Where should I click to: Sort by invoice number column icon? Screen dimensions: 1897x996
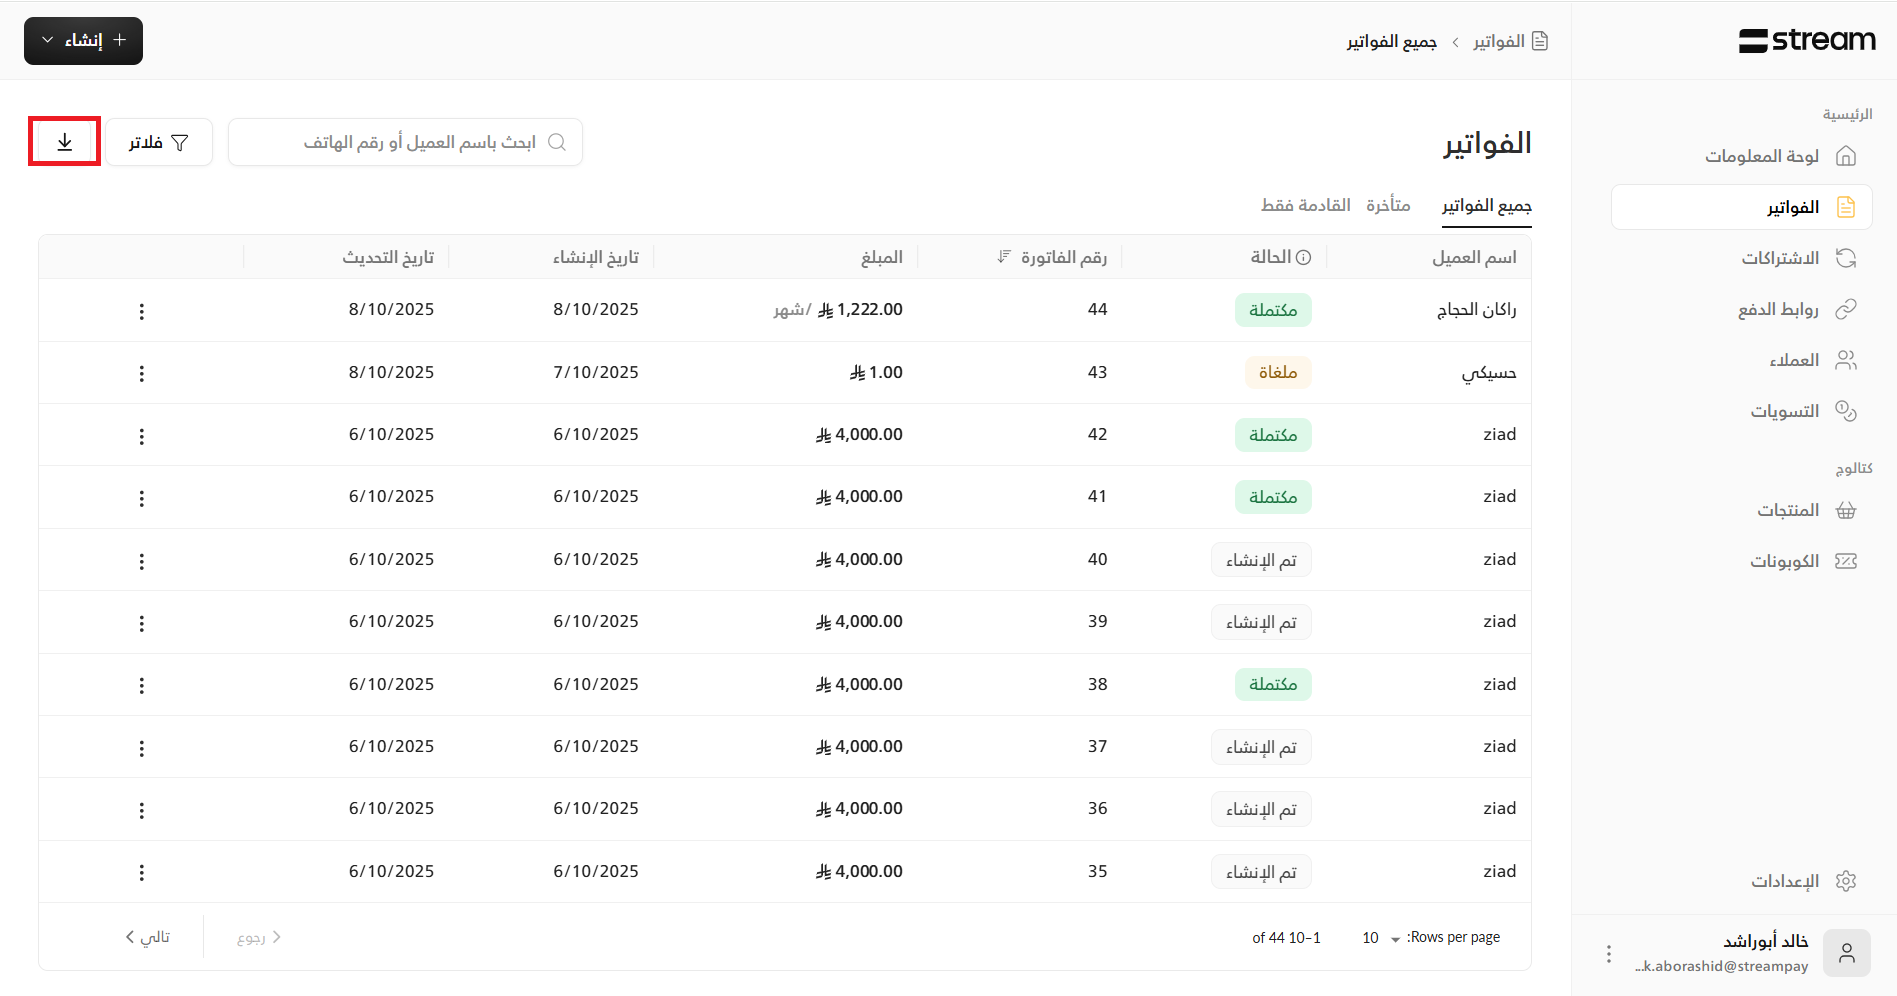(1004, 258)
